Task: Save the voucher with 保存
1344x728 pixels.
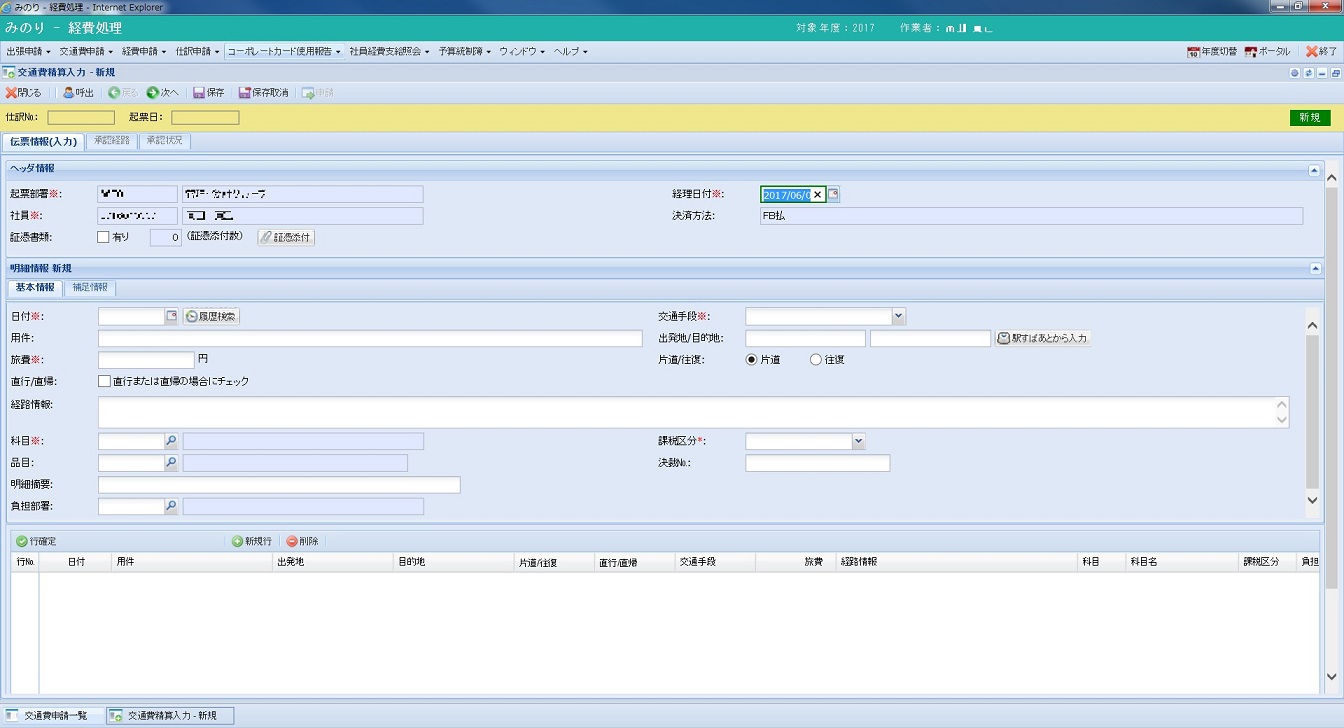Action: pos(208,93)
